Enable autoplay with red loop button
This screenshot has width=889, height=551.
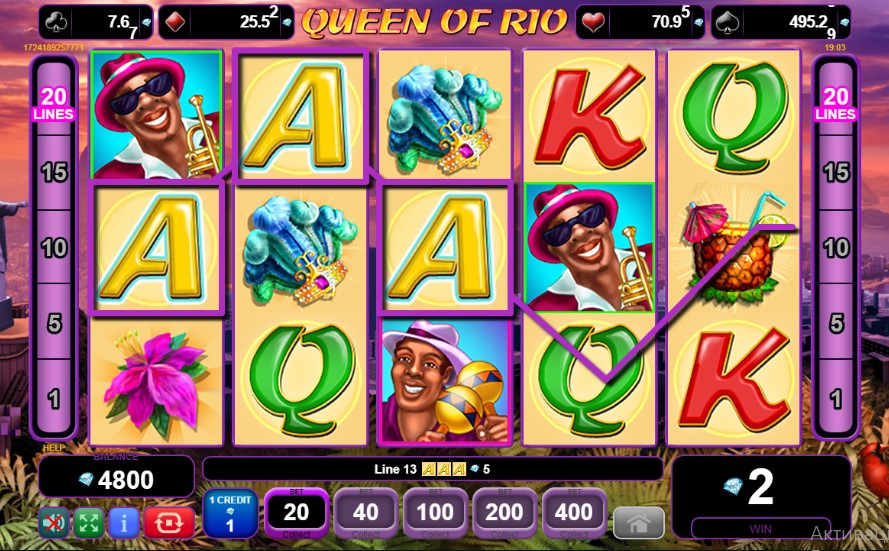click(169, 522)
